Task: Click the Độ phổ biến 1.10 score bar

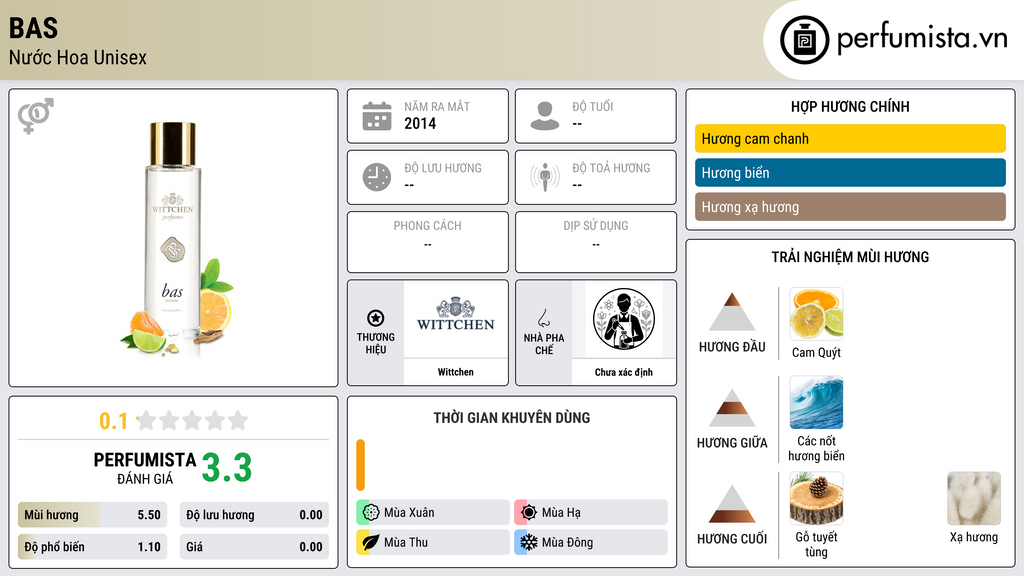Action: pyautogui.click(x=92, y=547)
